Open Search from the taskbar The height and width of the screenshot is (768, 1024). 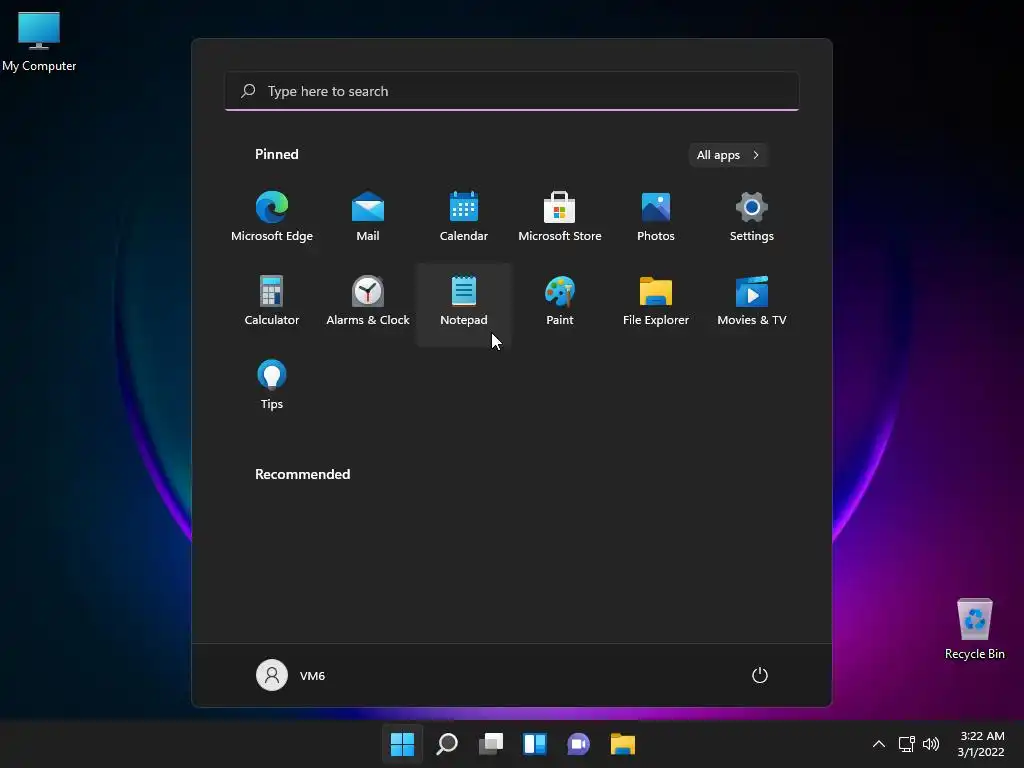[x=447, y=744]
